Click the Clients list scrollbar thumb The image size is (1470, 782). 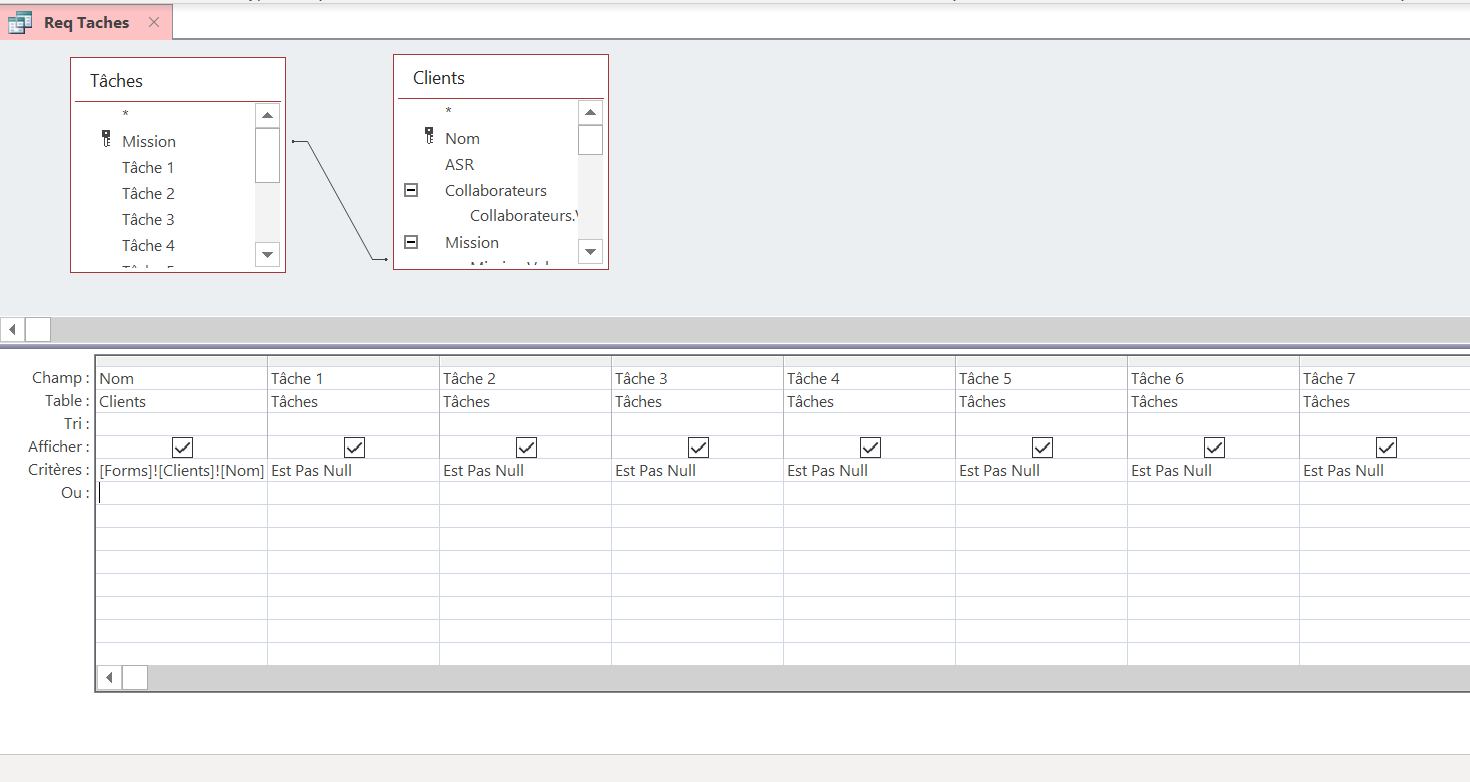click(x=590, y=139)
